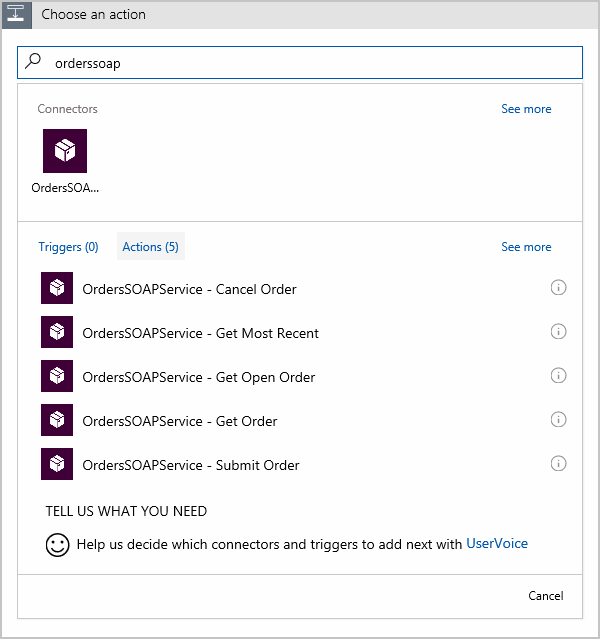This screenshot has height=639, width=600.
Task: Click the action header icon beside Choose an action
Action: 17,15
